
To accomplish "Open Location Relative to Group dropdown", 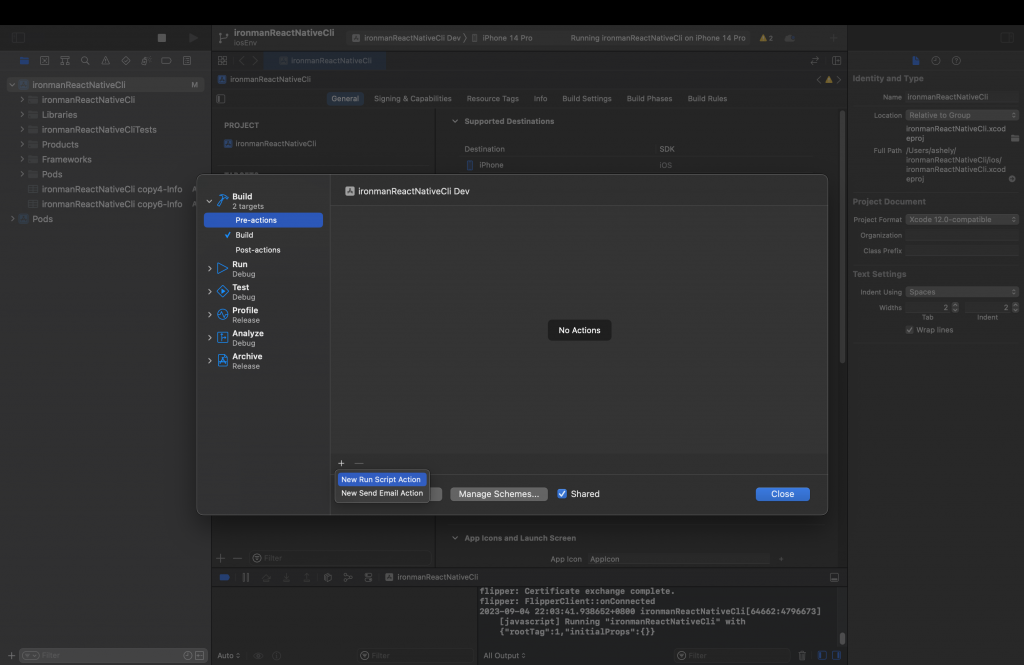I will (962, 115).
